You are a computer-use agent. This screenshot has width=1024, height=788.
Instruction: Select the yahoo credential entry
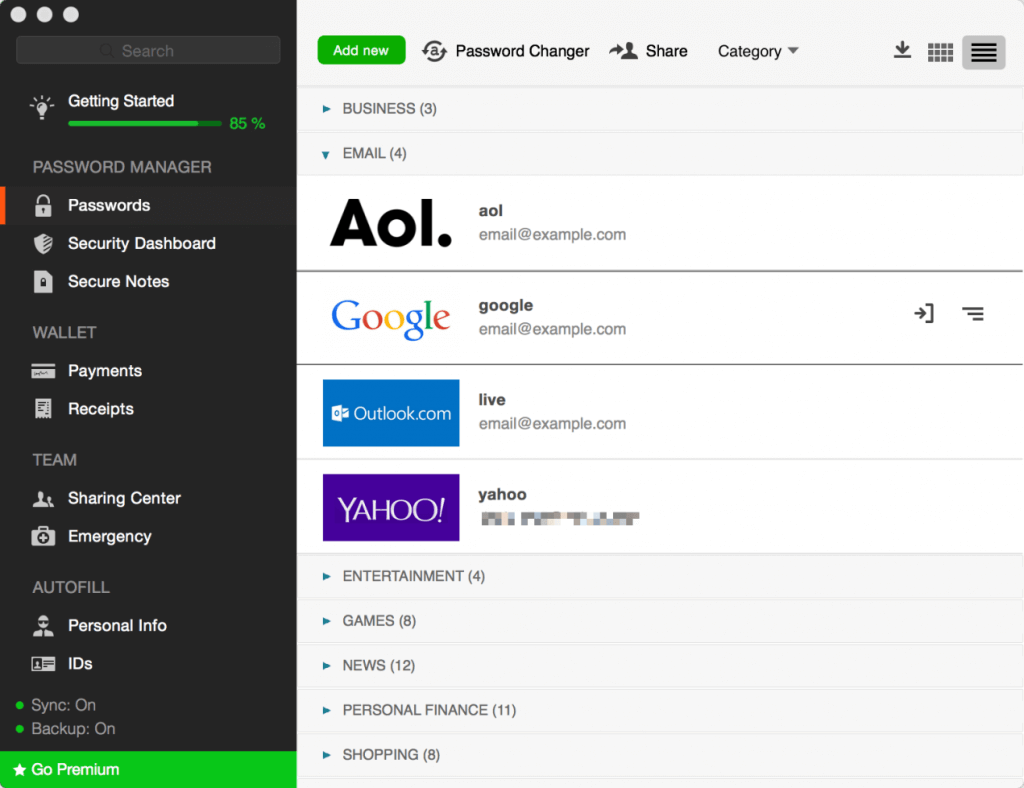[x=660, y=507]
